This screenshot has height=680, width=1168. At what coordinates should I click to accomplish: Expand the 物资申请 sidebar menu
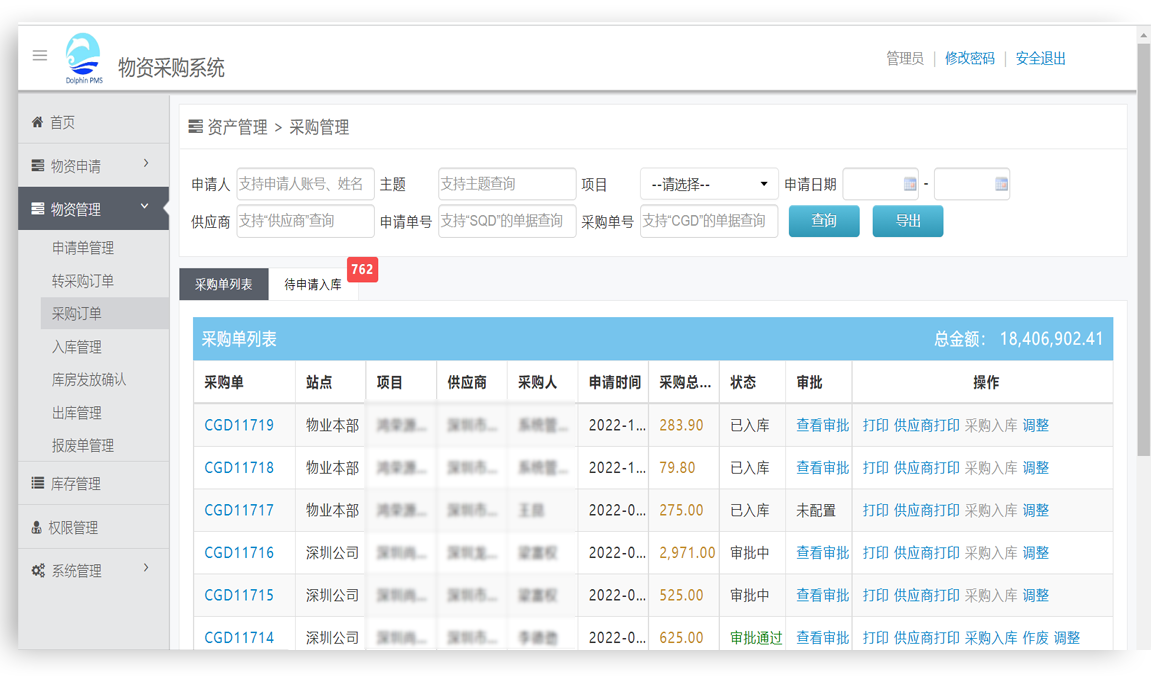92,166
